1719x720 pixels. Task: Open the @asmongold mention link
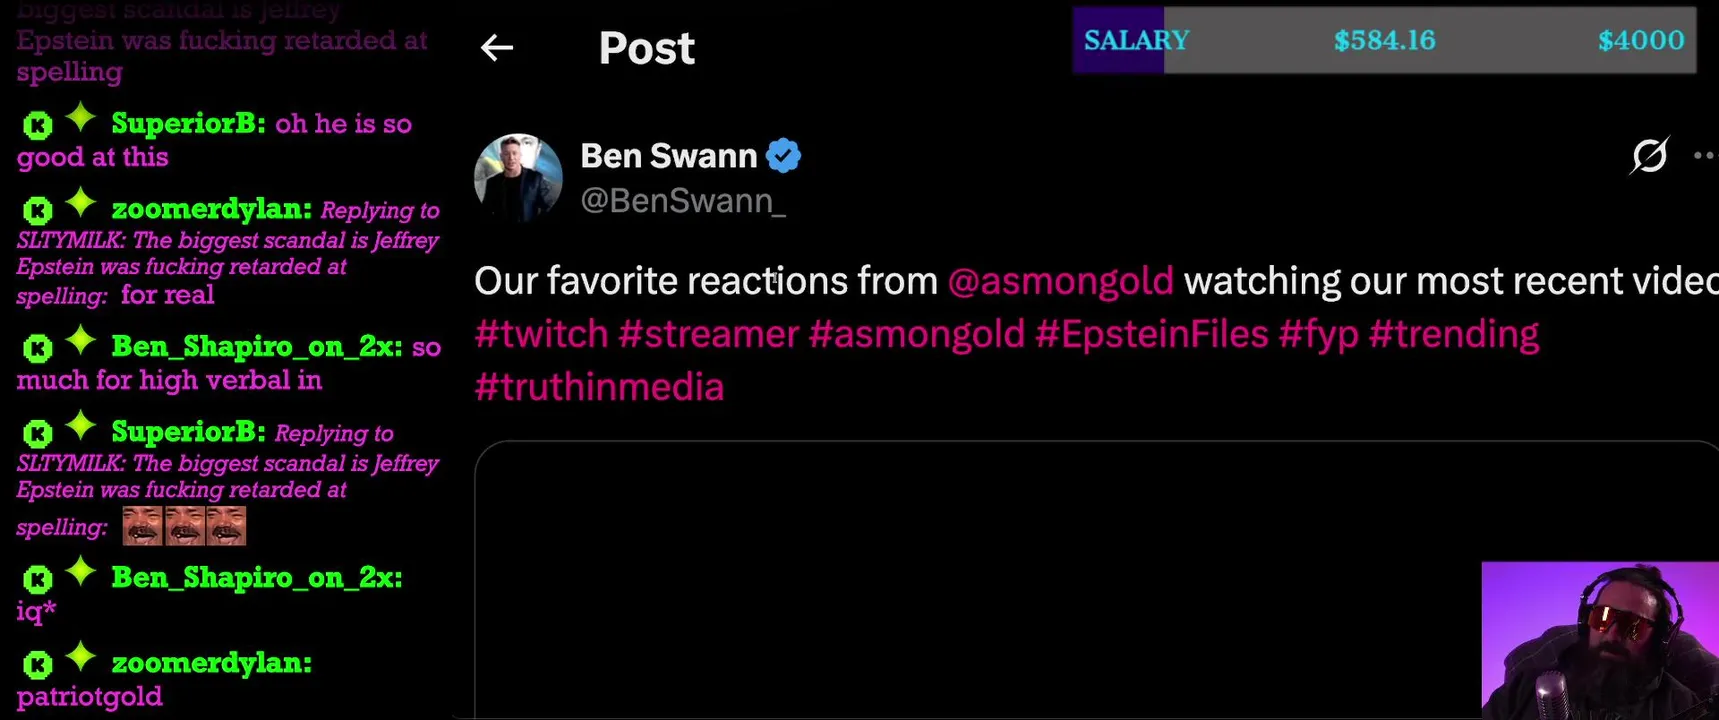pos(1060,281)
